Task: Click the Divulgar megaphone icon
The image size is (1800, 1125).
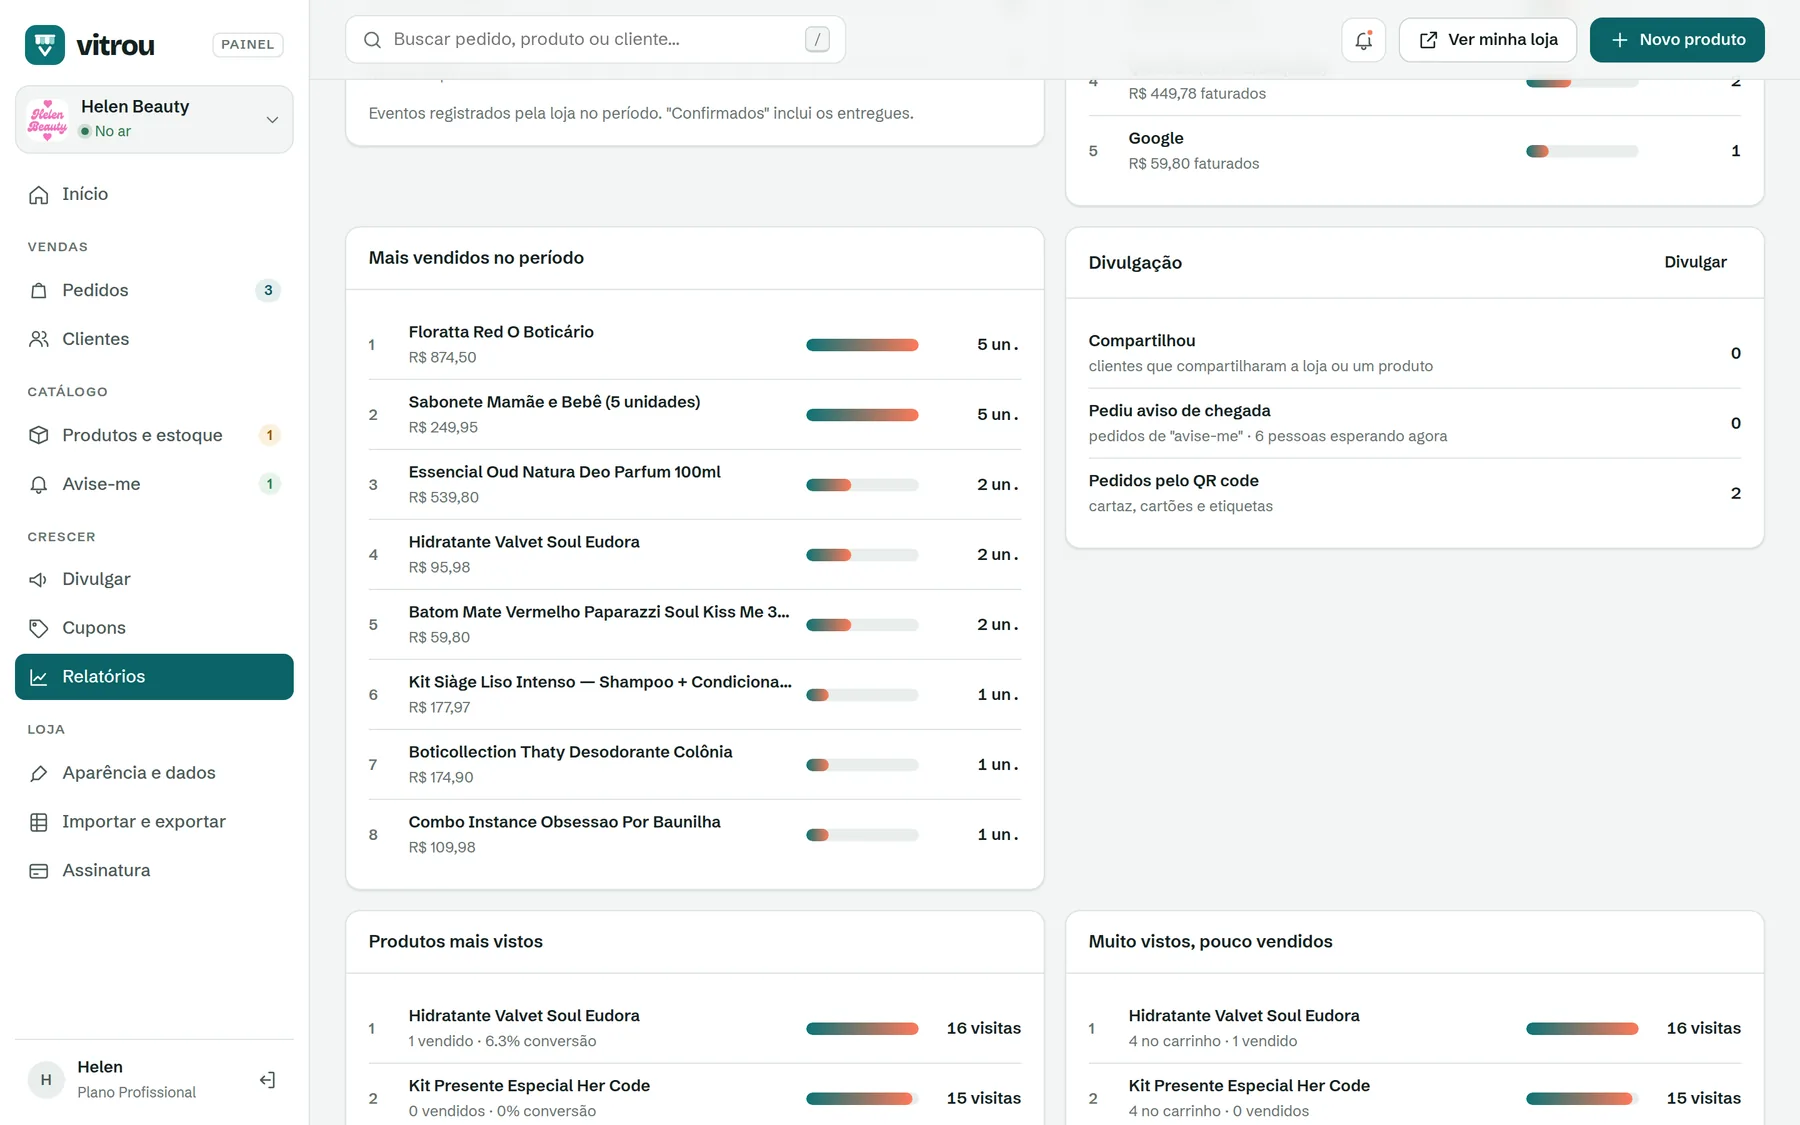Action: tap(39, 579)
